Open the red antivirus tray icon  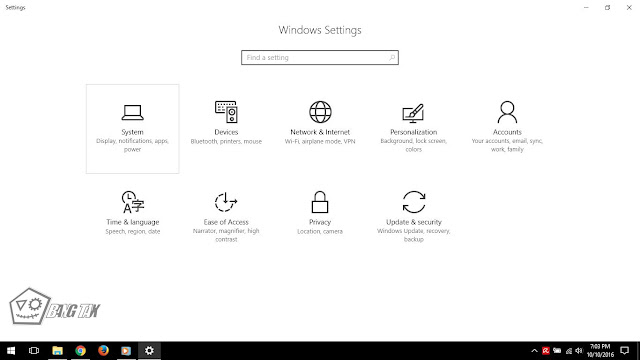coord(545,351)
